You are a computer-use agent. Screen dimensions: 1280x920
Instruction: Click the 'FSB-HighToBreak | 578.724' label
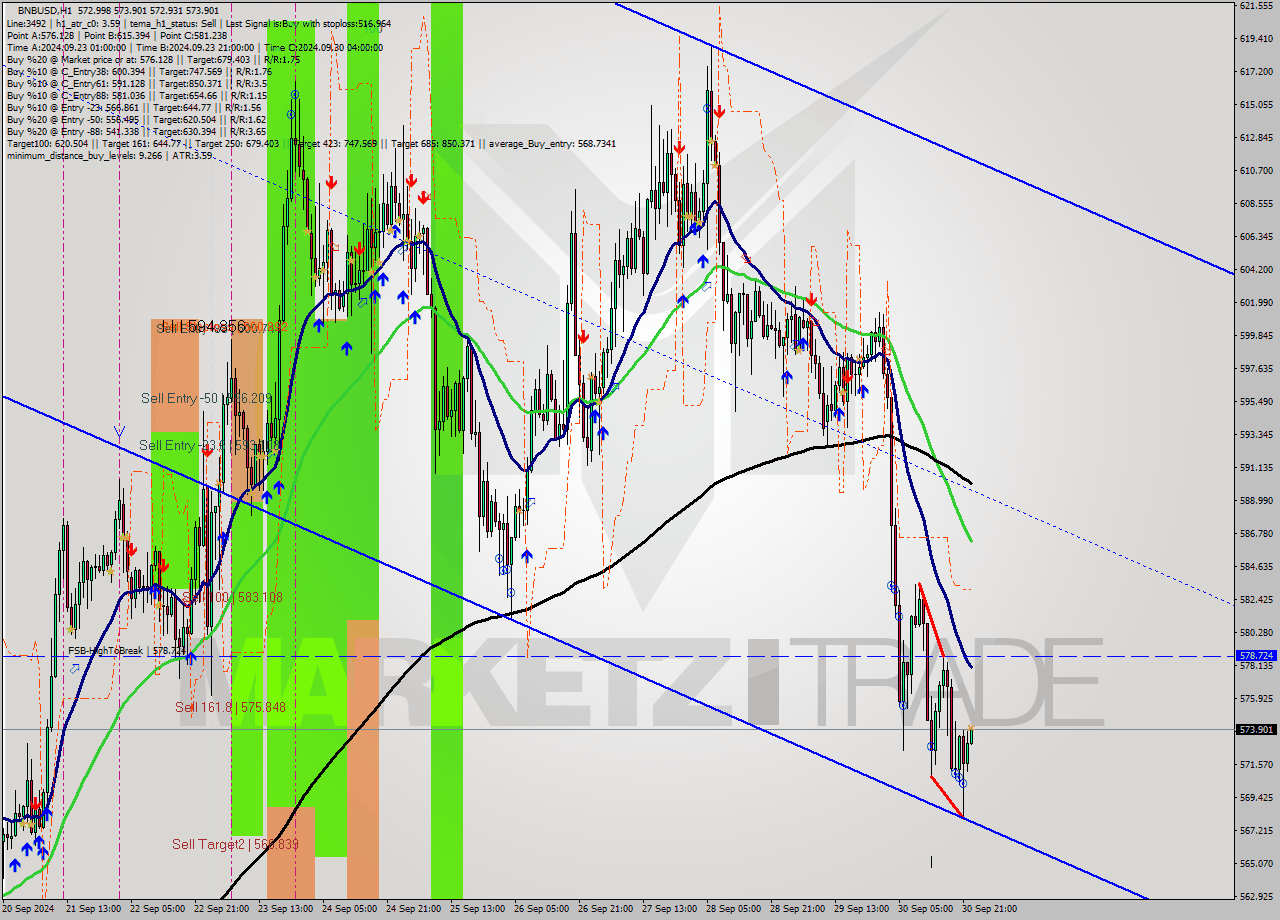point(127,651)
